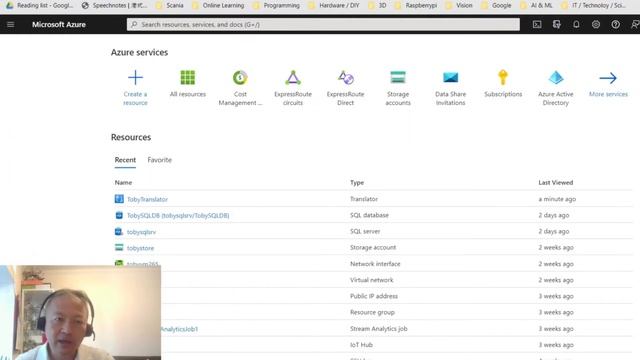Click the More services arrow
The height and width of the screenshot is (360, 640).
(x=608, y=78)
